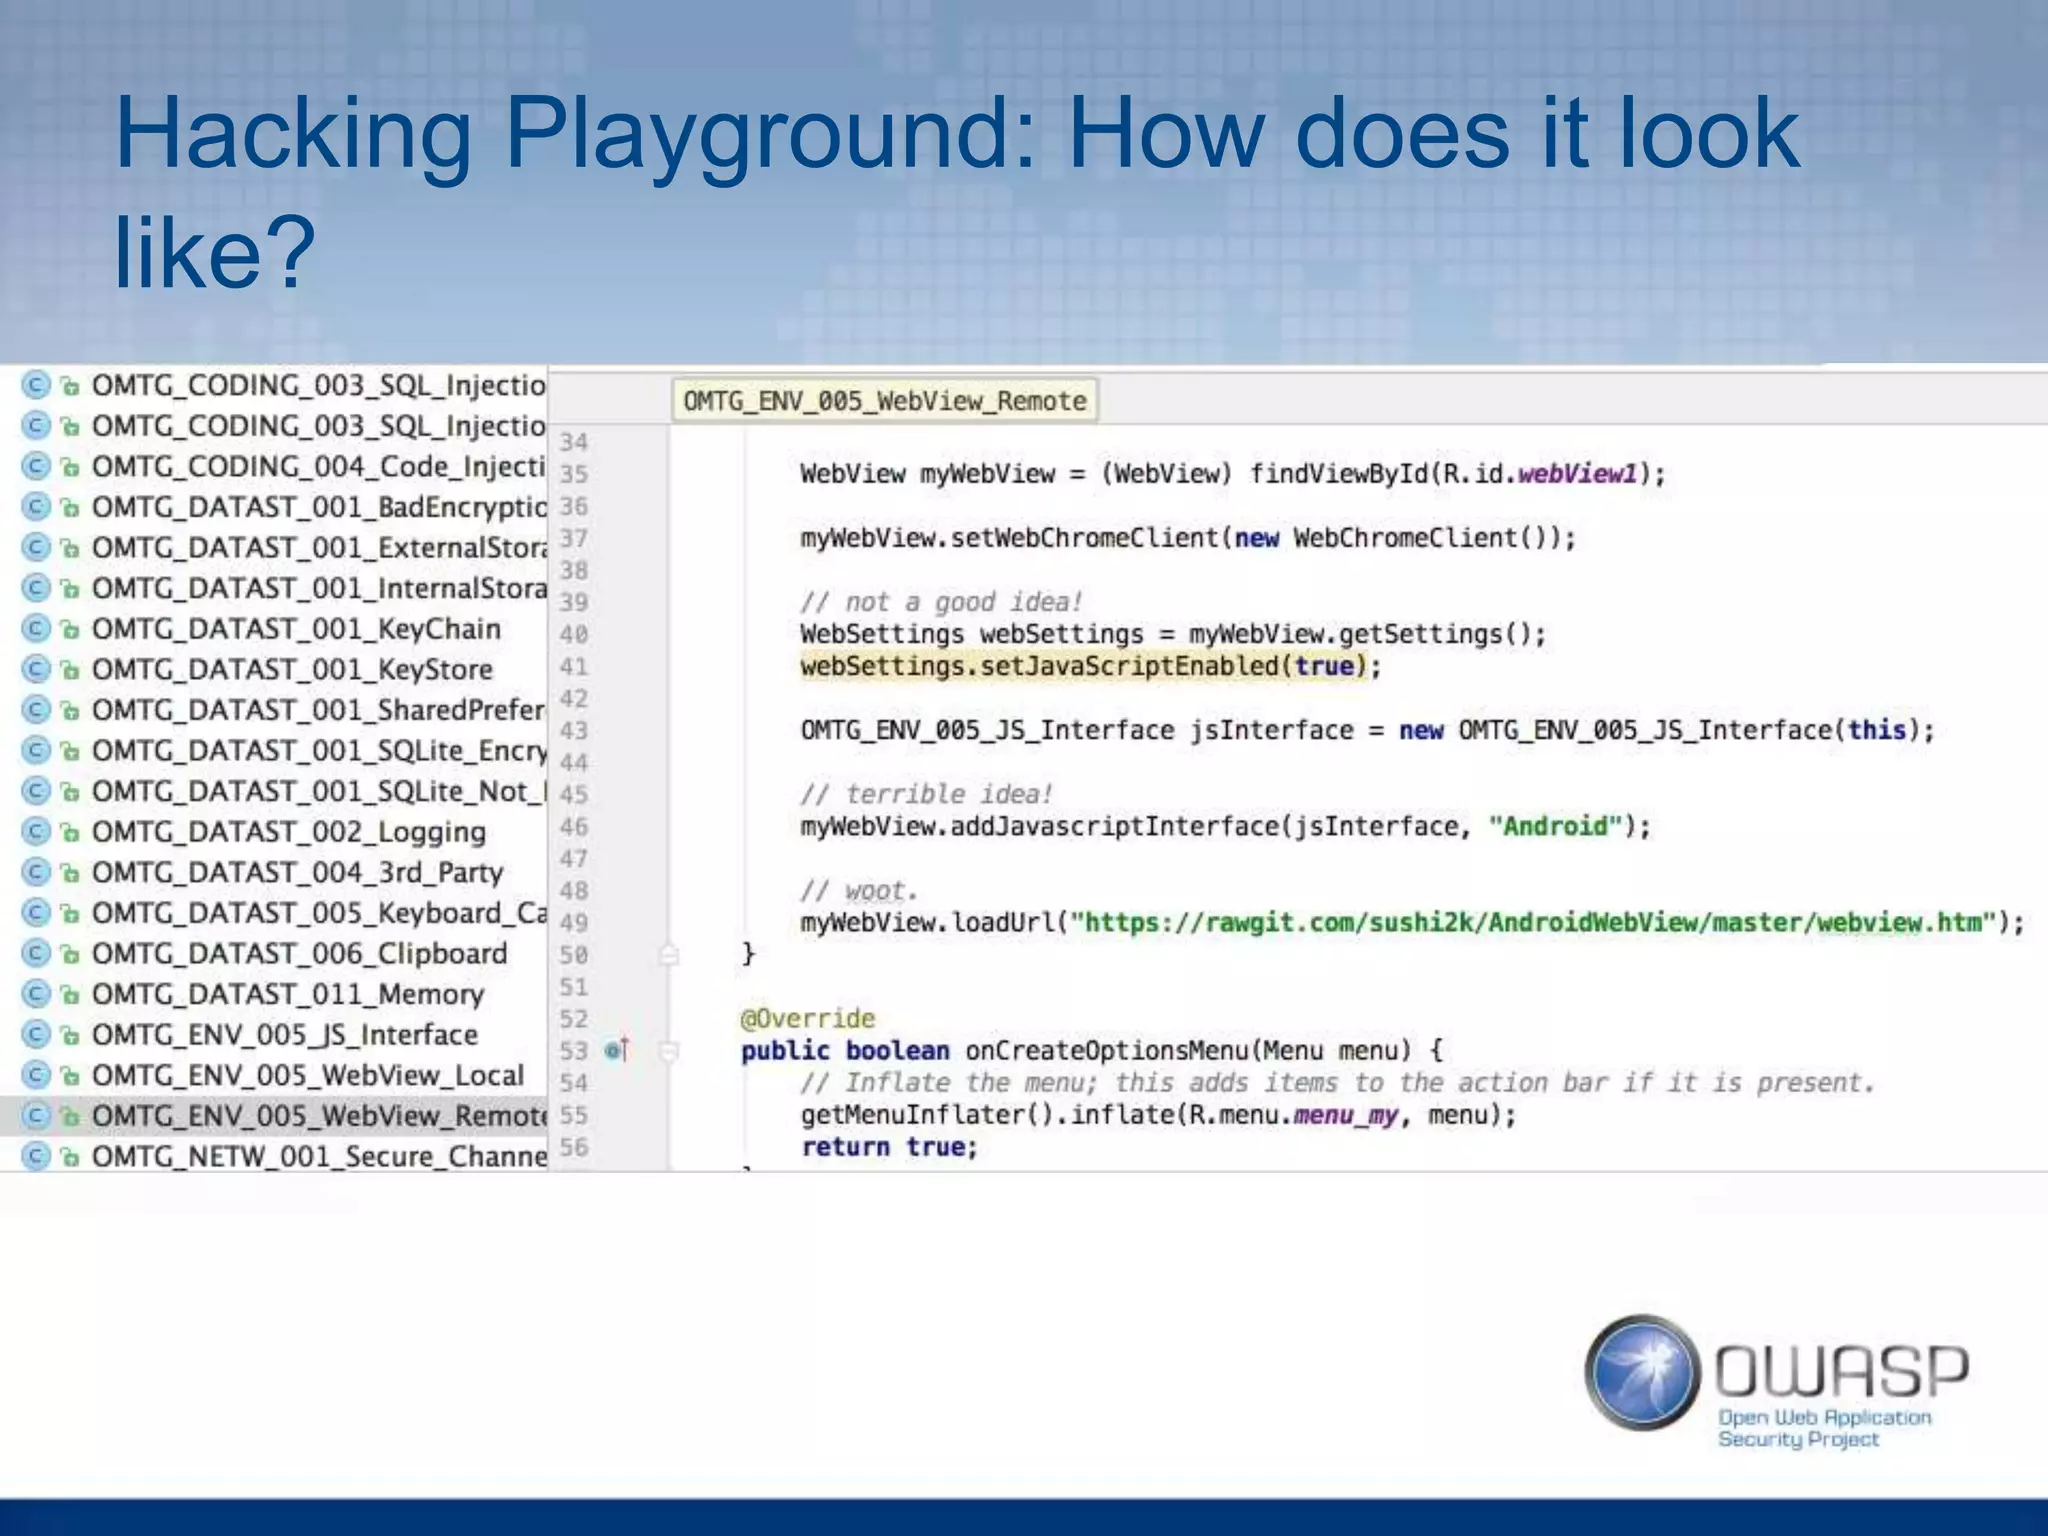Click class icon beside OMTG_DATAST_001_BadEncryption

[36, 507]
